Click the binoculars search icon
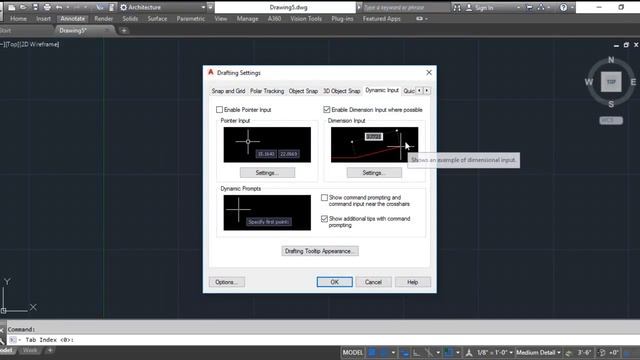 coord(457,7)
